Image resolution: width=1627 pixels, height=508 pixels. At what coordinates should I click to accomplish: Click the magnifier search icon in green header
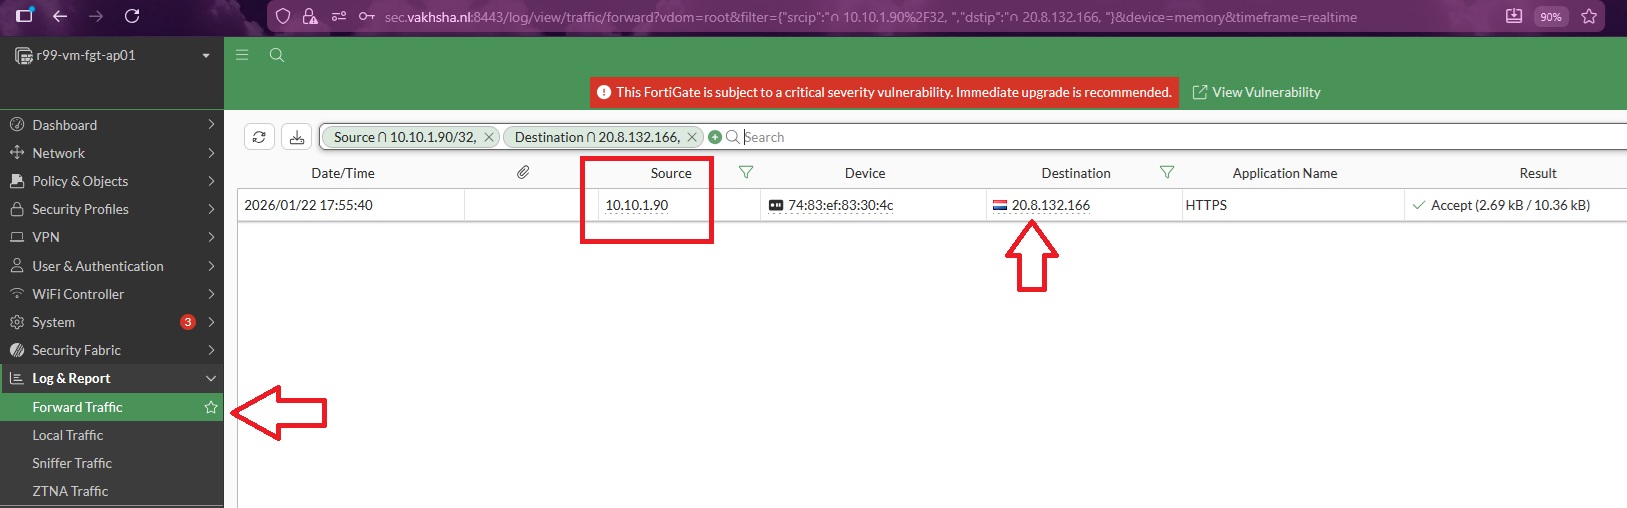coord(277,55)
